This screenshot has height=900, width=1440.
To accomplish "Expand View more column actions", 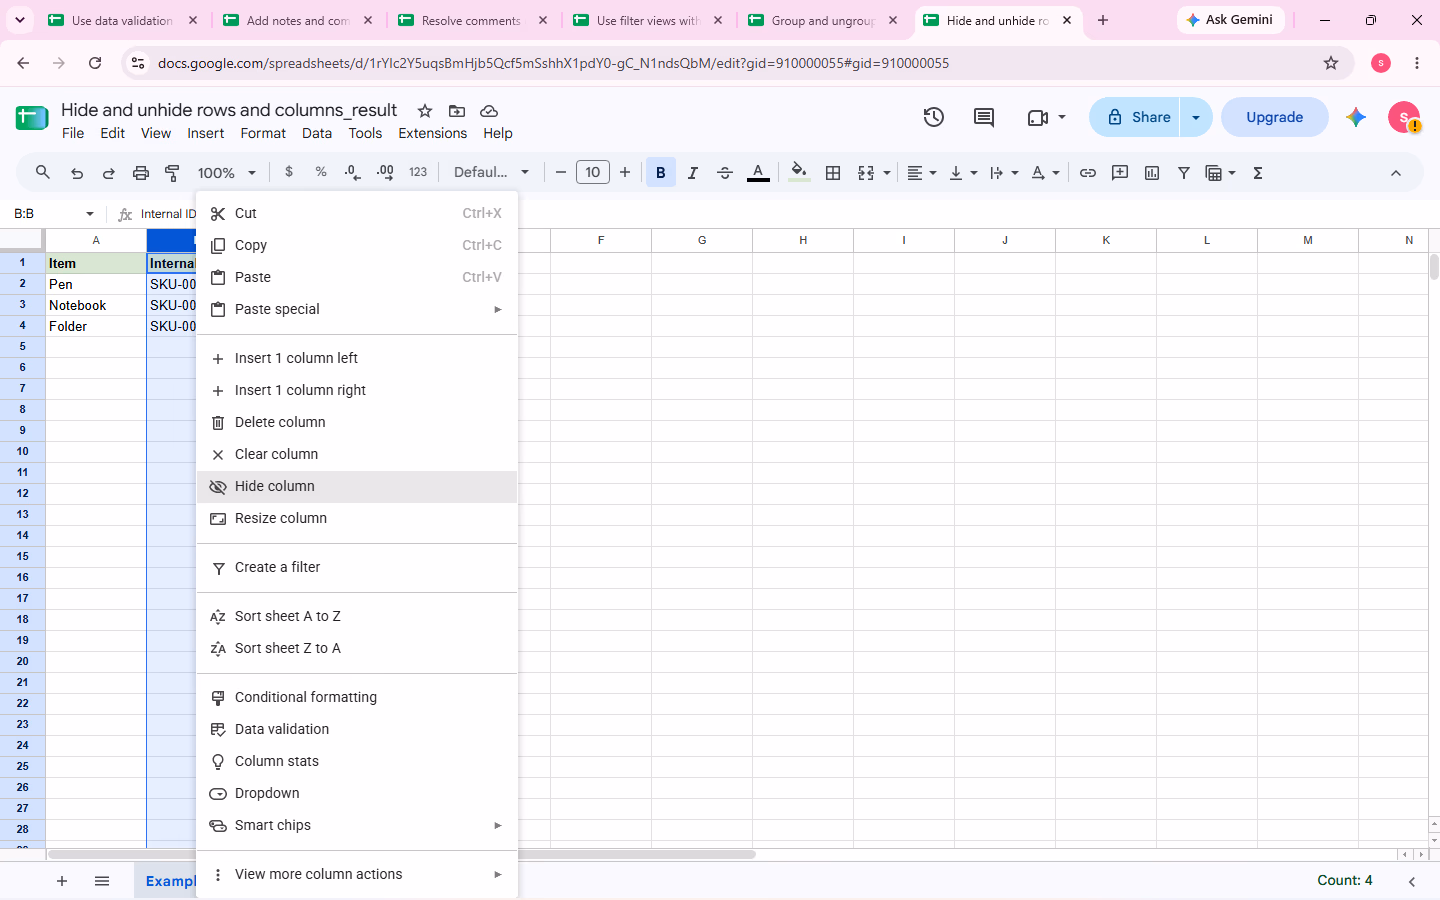I will [357, 874].
